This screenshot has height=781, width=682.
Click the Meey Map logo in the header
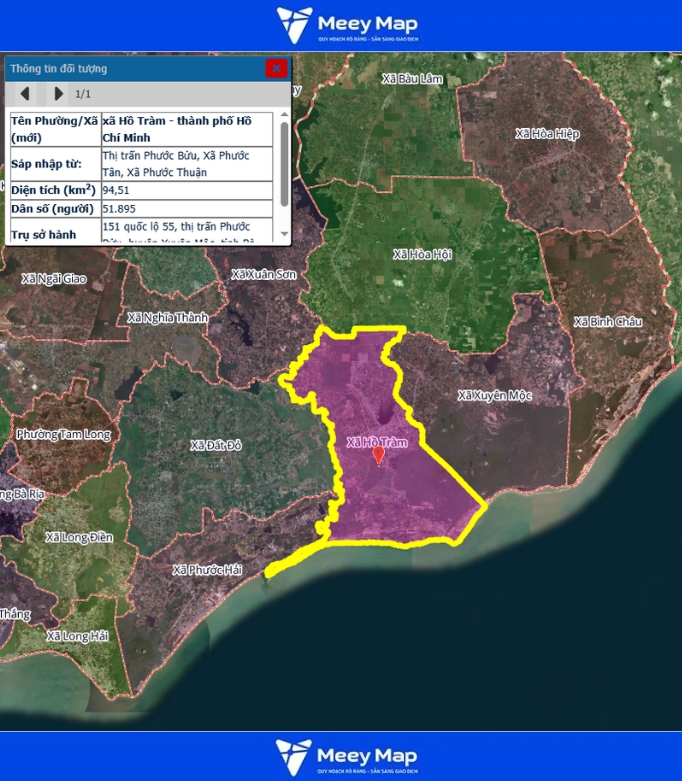tap(347, 26)
